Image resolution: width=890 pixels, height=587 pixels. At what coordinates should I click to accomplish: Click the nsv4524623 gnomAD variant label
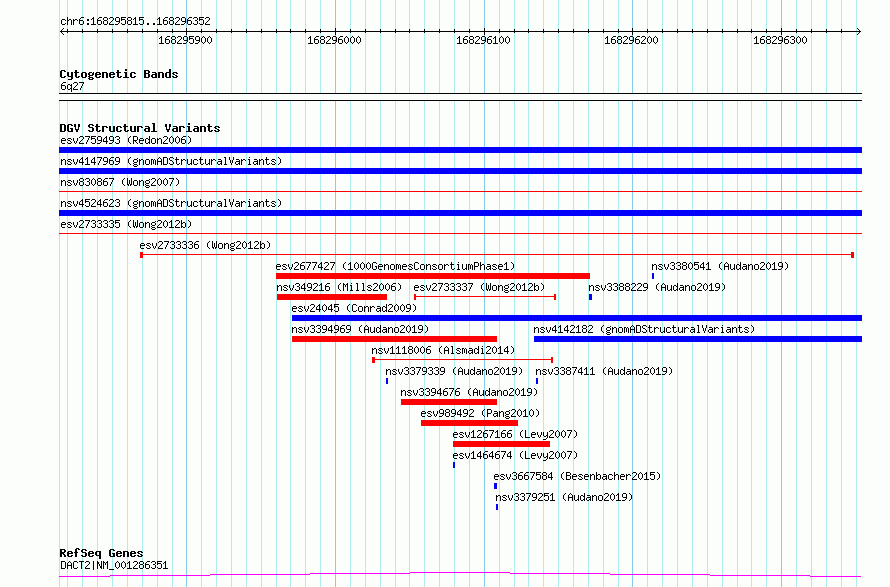171,203
